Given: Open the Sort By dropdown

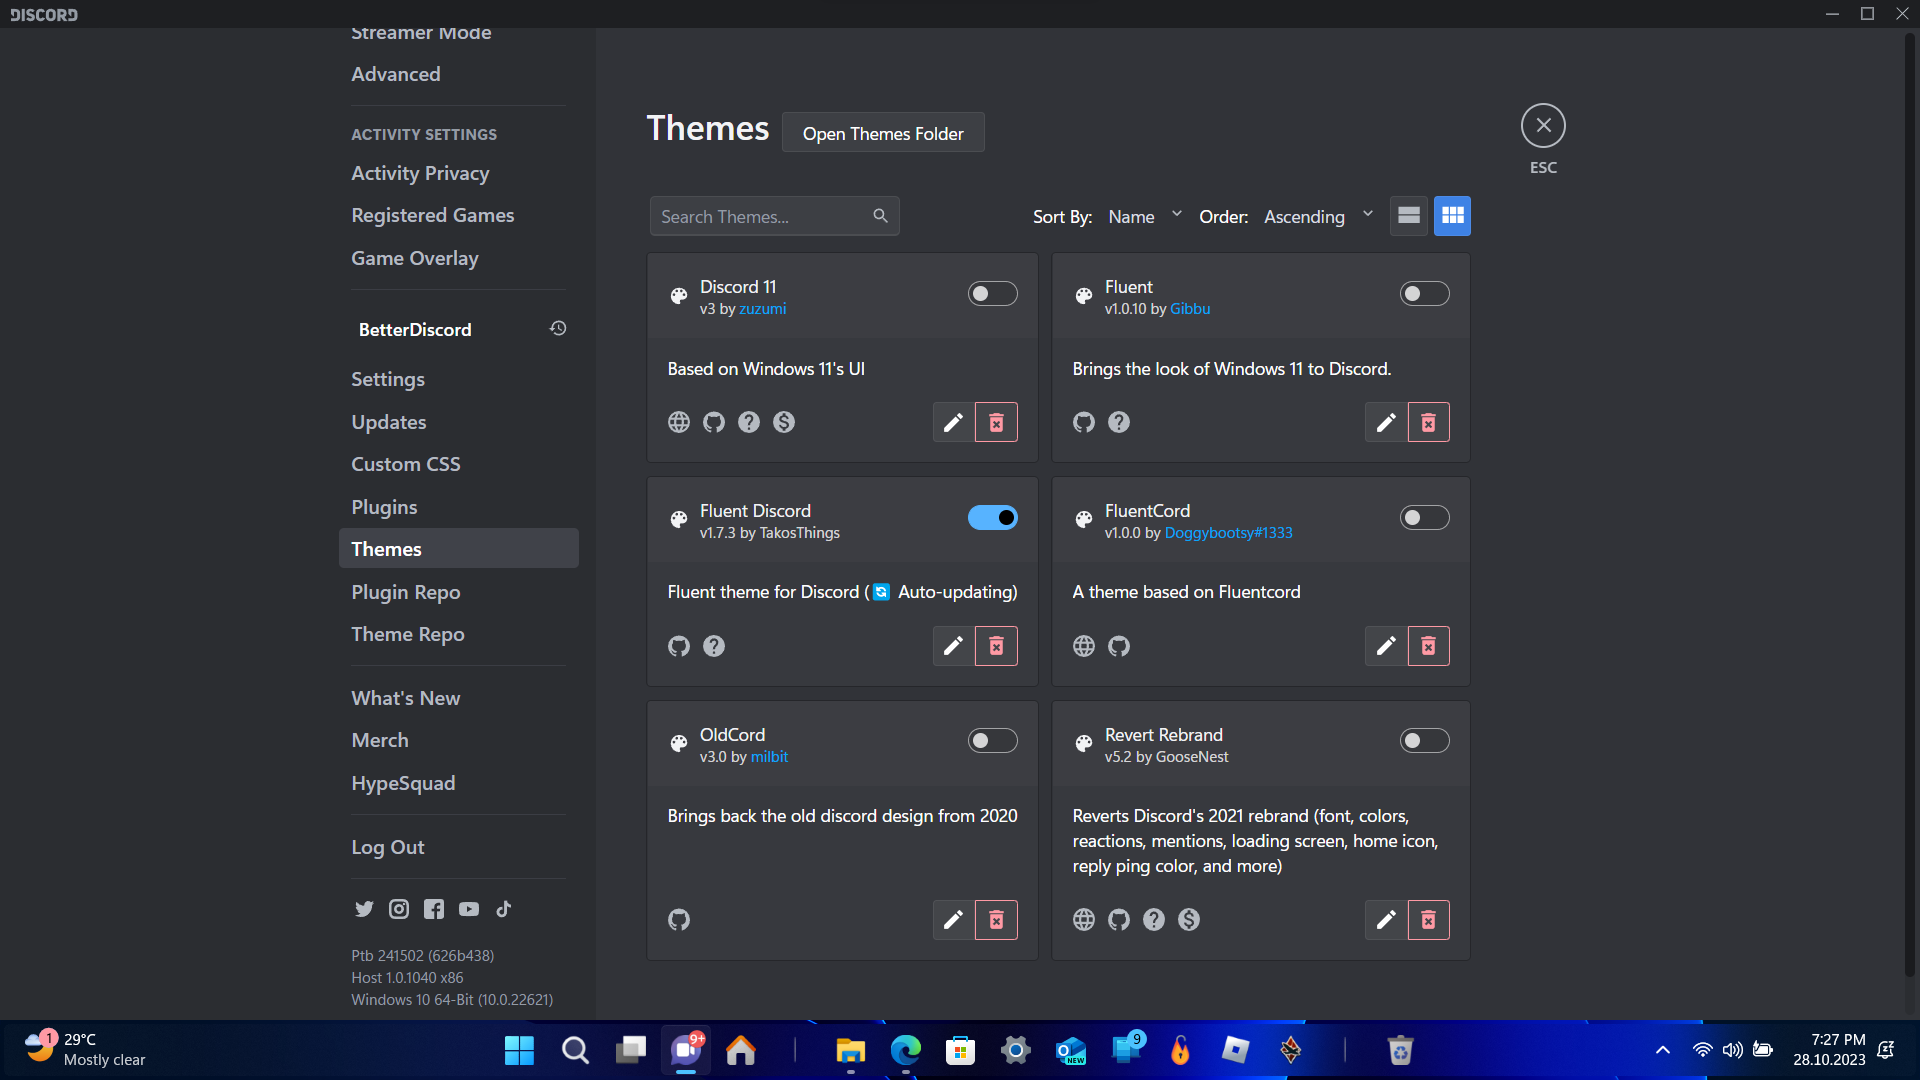Looking at the screenshot, I should [1144, 216].
